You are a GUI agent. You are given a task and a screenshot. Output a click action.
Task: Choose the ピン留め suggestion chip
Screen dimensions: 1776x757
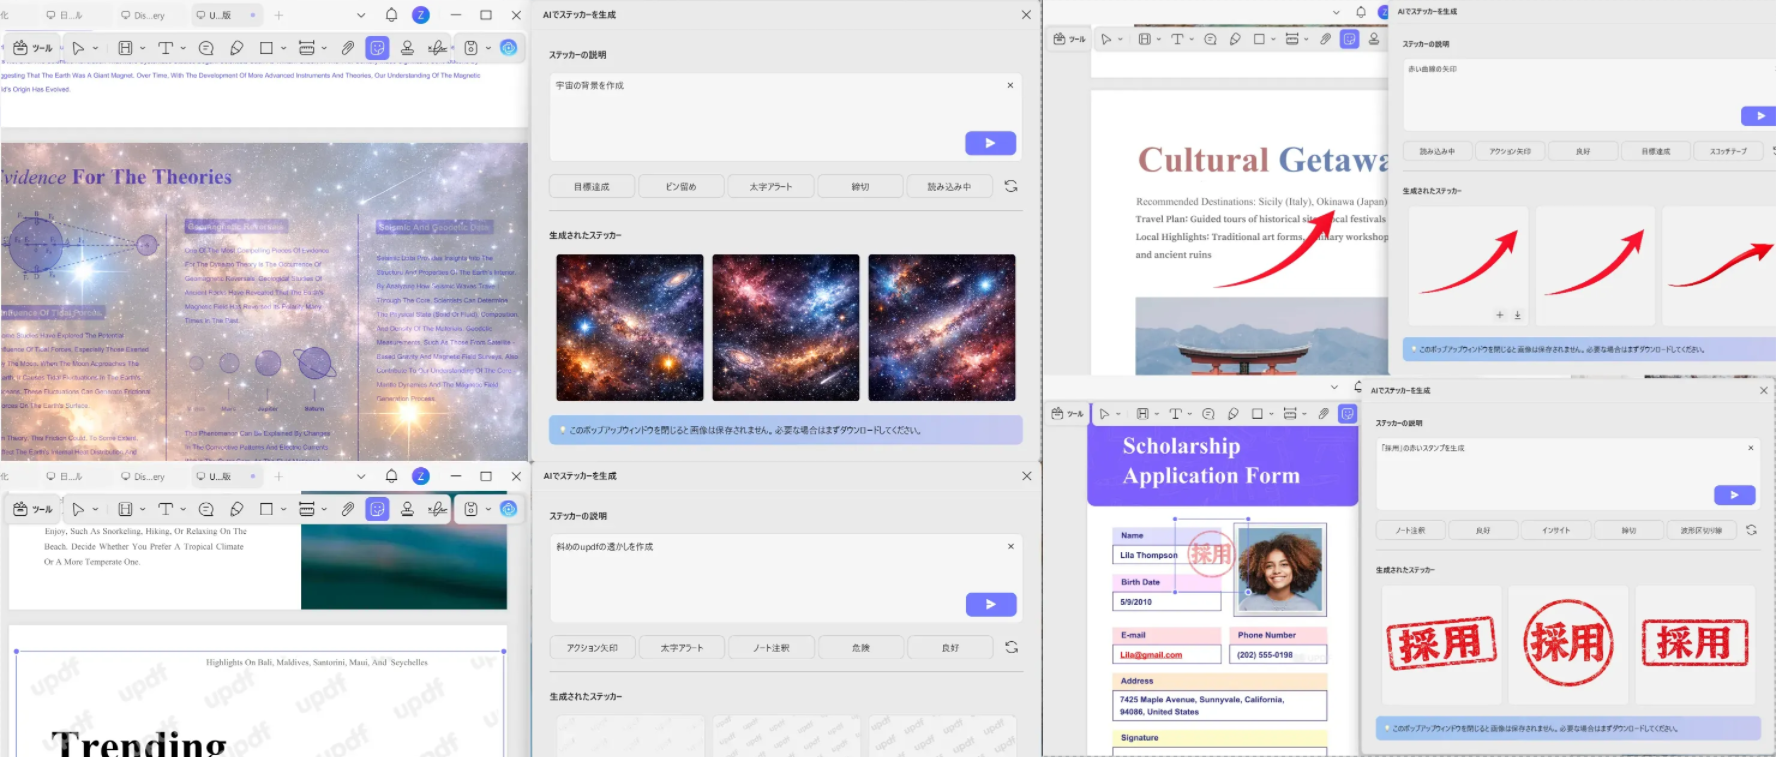pyautogui.click(x=681, y=187)
